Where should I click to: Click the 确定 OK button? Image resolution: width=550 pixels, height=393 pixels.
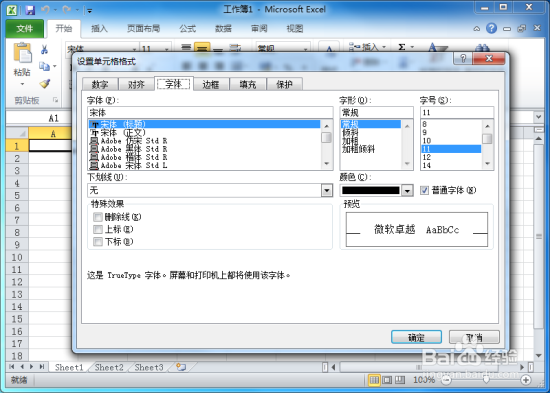click(x=416, y=337)
